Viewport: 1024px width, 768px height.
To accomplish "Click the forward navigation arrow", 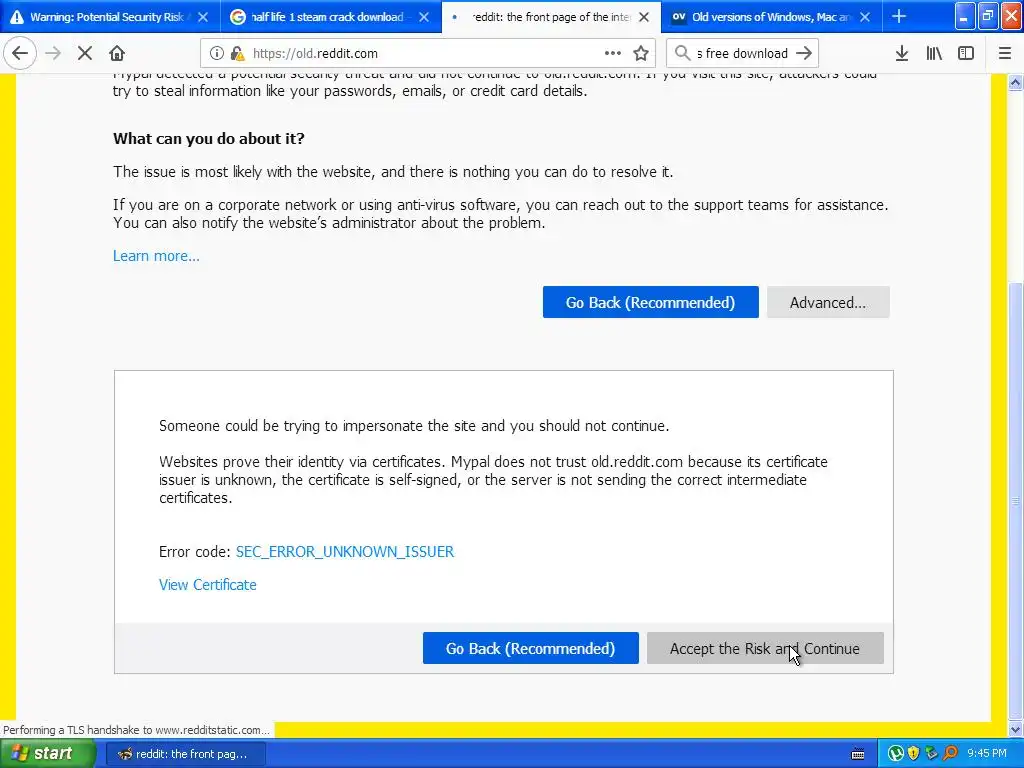I will point(53,53).
